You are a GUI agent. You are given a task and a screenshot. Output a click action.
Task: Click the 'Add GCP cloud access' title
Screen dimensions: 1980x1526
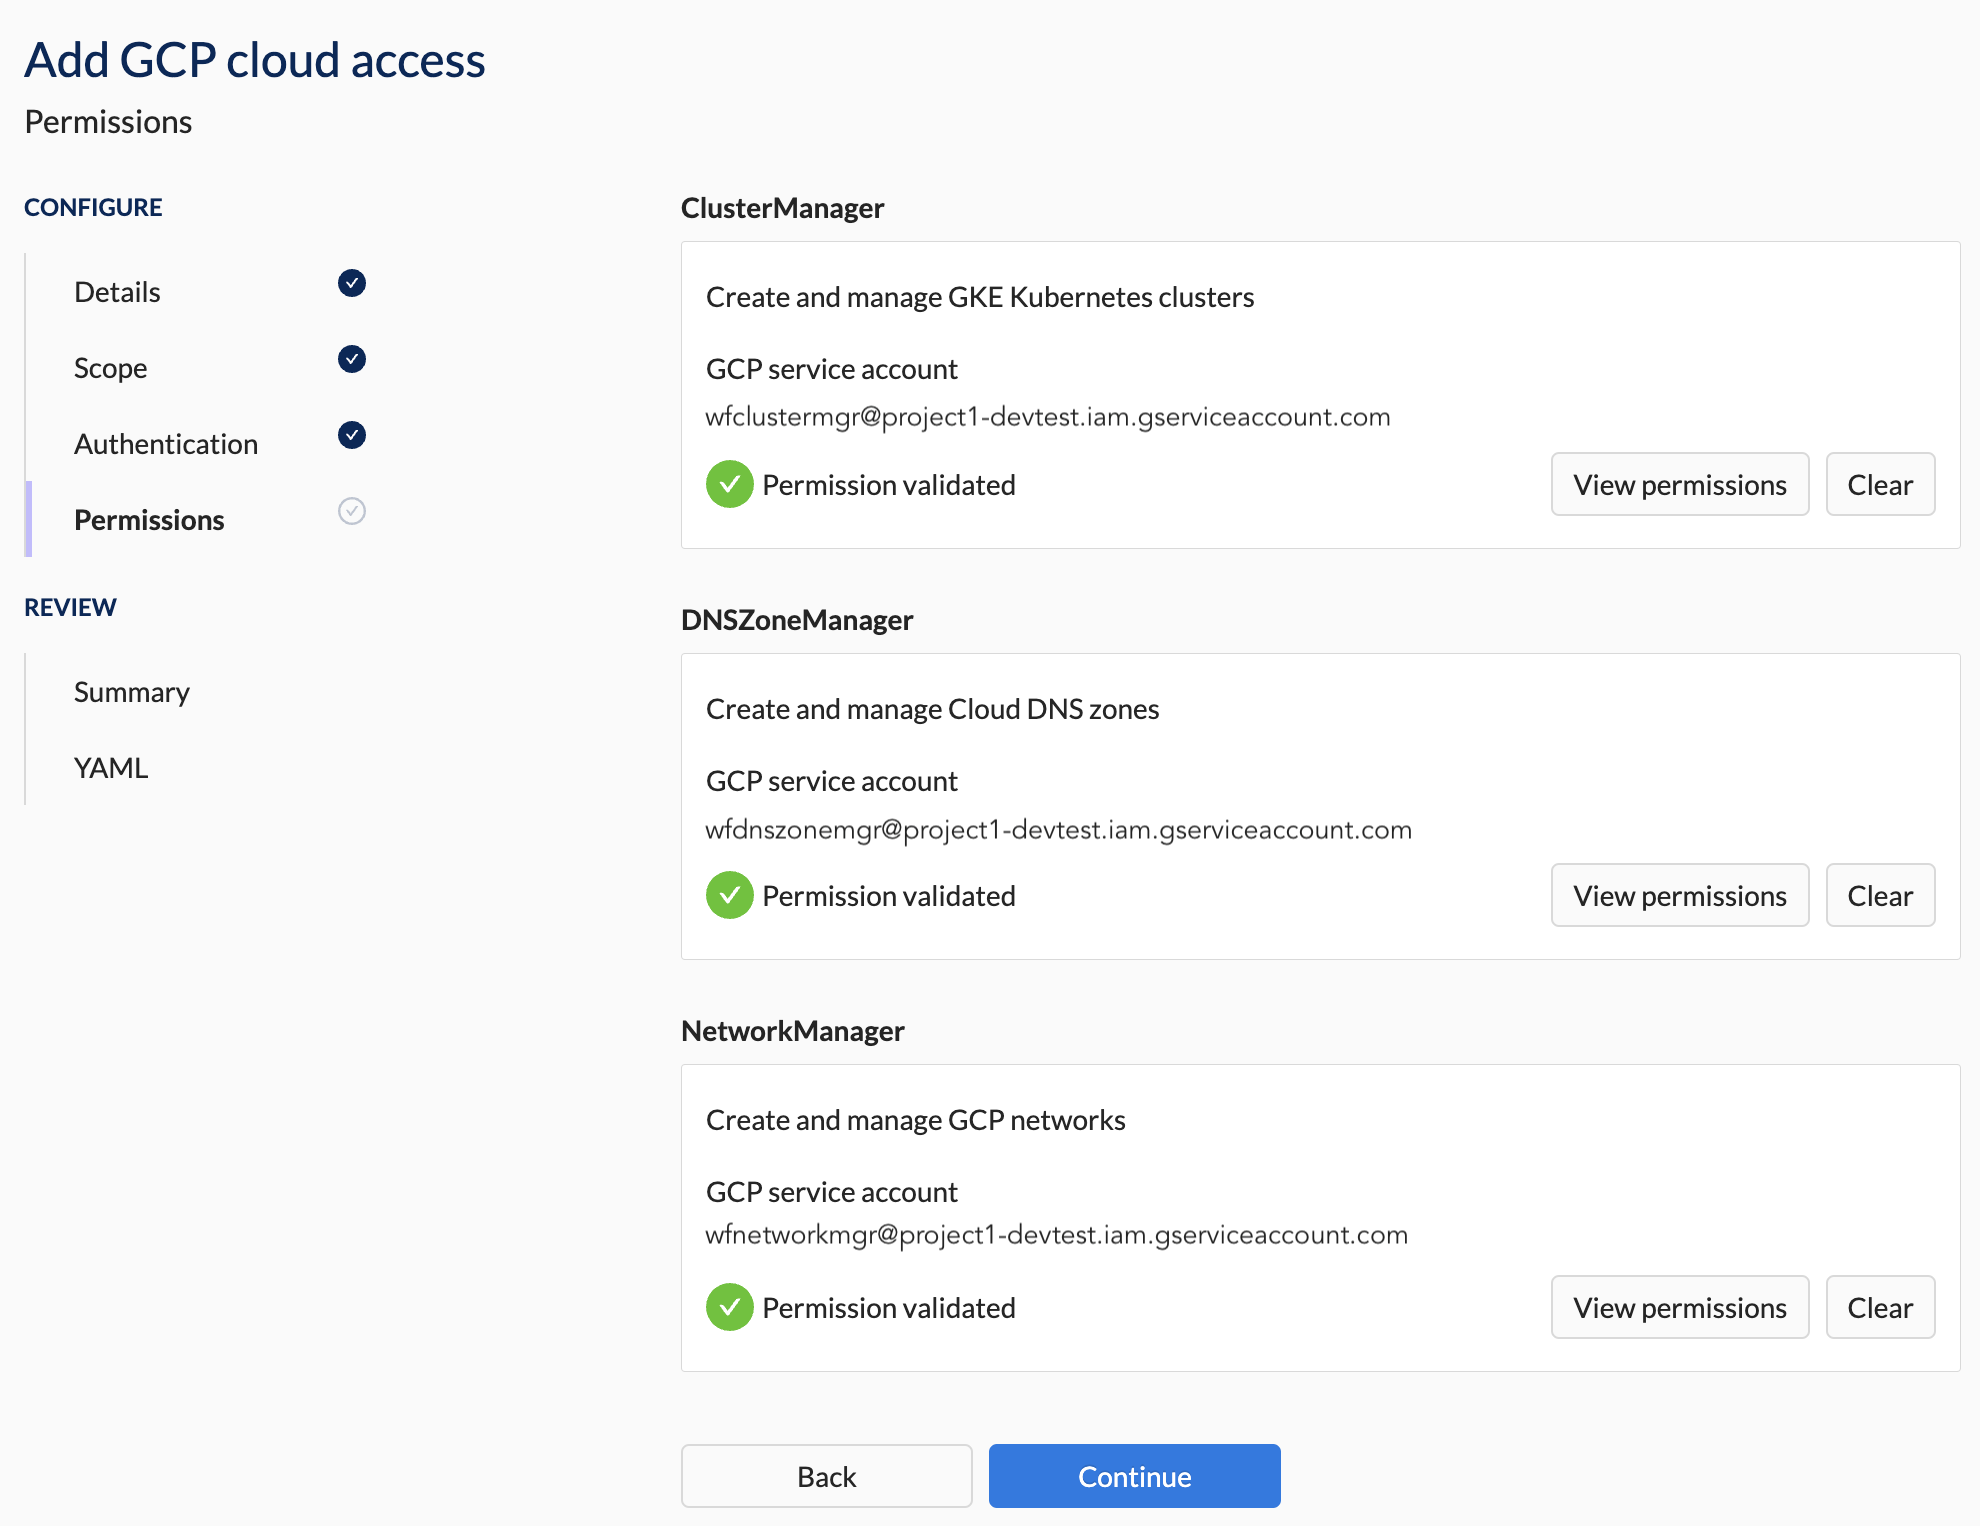[255, 60]
